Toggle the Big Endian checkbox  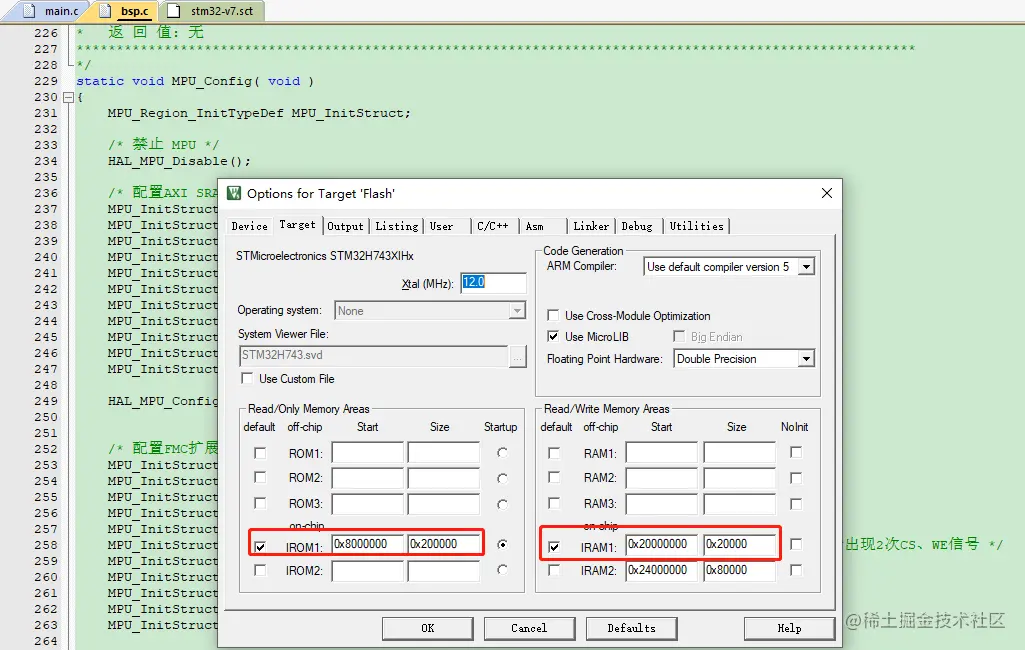click(679, 337)
